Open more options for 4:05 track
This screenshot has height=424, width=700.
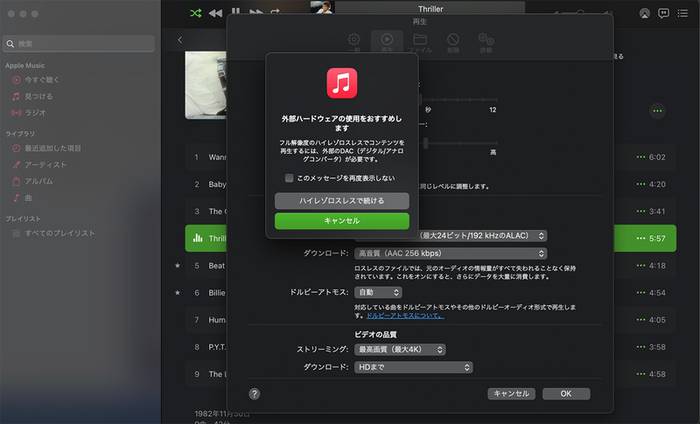pos(641,320)
